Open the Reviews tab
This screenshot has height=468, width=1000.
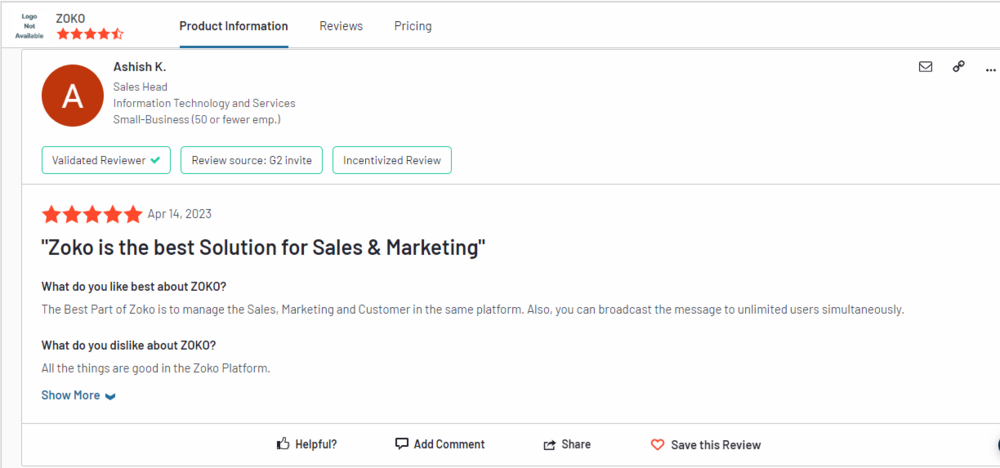pos(341,26)
